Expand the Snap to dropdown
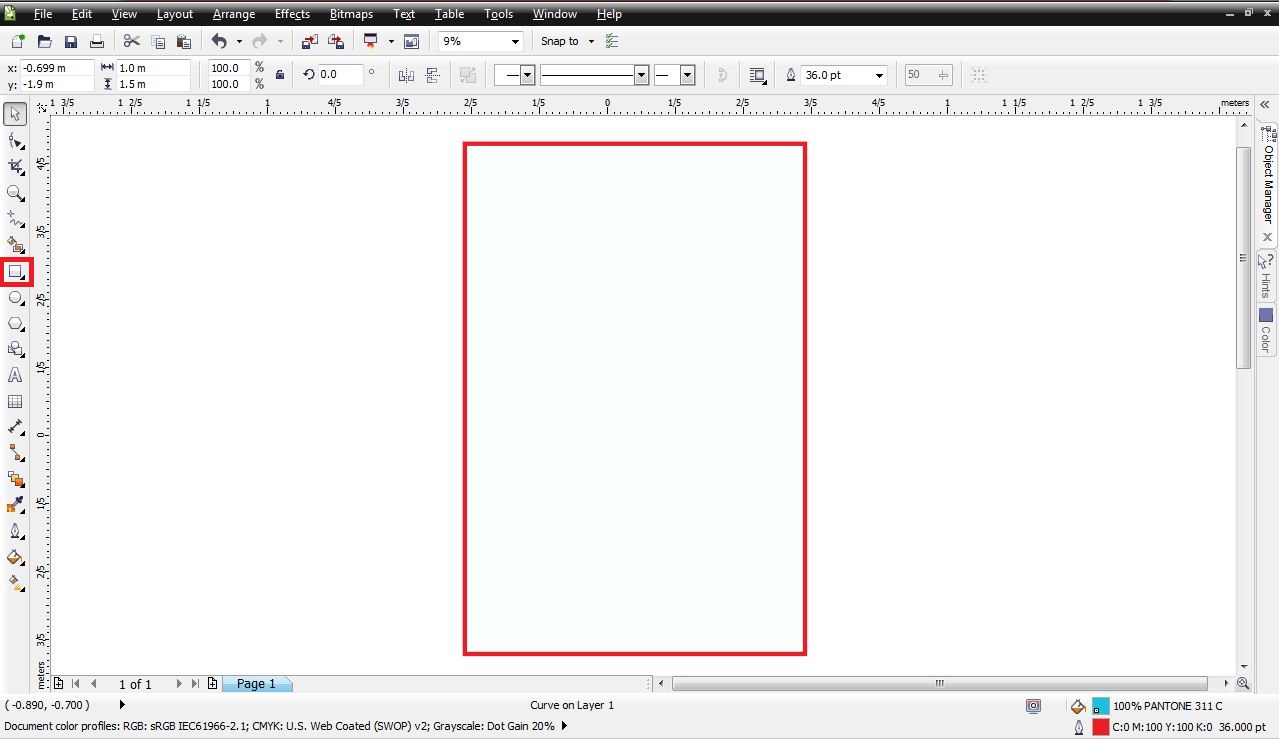The height and width of the screenshot is (739, 1279). (591, 42)
